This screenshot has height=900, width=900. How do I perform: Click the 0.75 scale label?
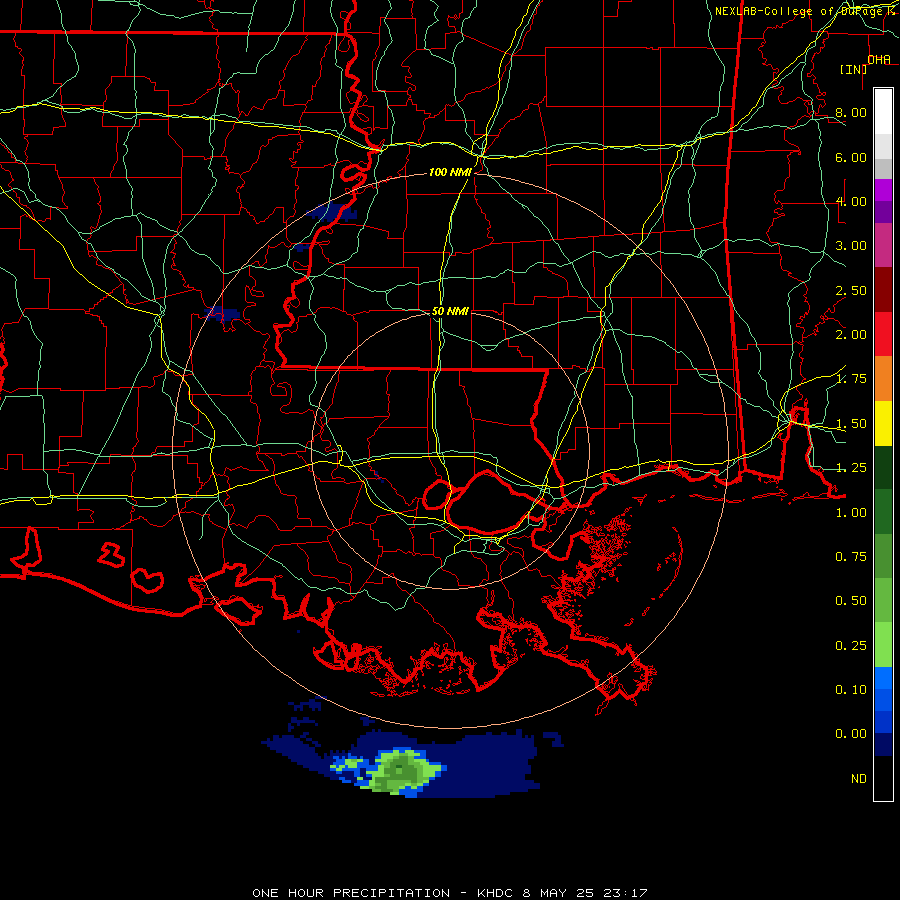click(x=851, y=557)
